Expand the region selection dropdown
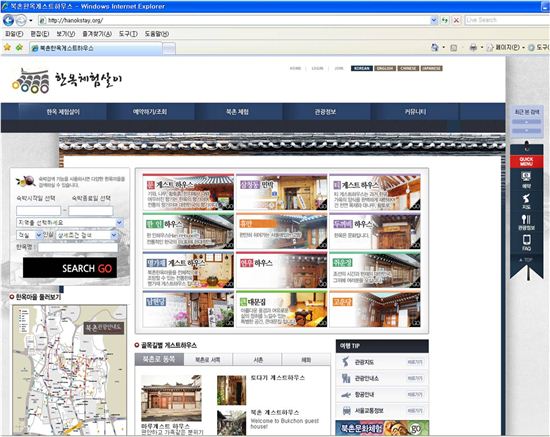 pos(70,222)
